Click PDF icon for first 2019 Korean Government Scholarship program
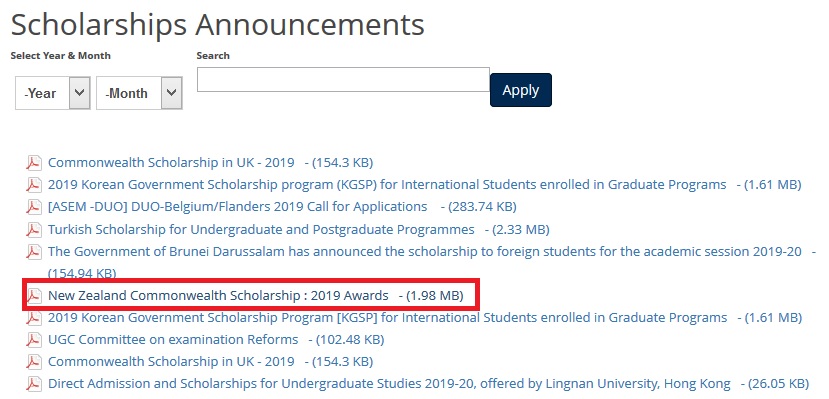The image size is (829, 399). pos(34,185)
